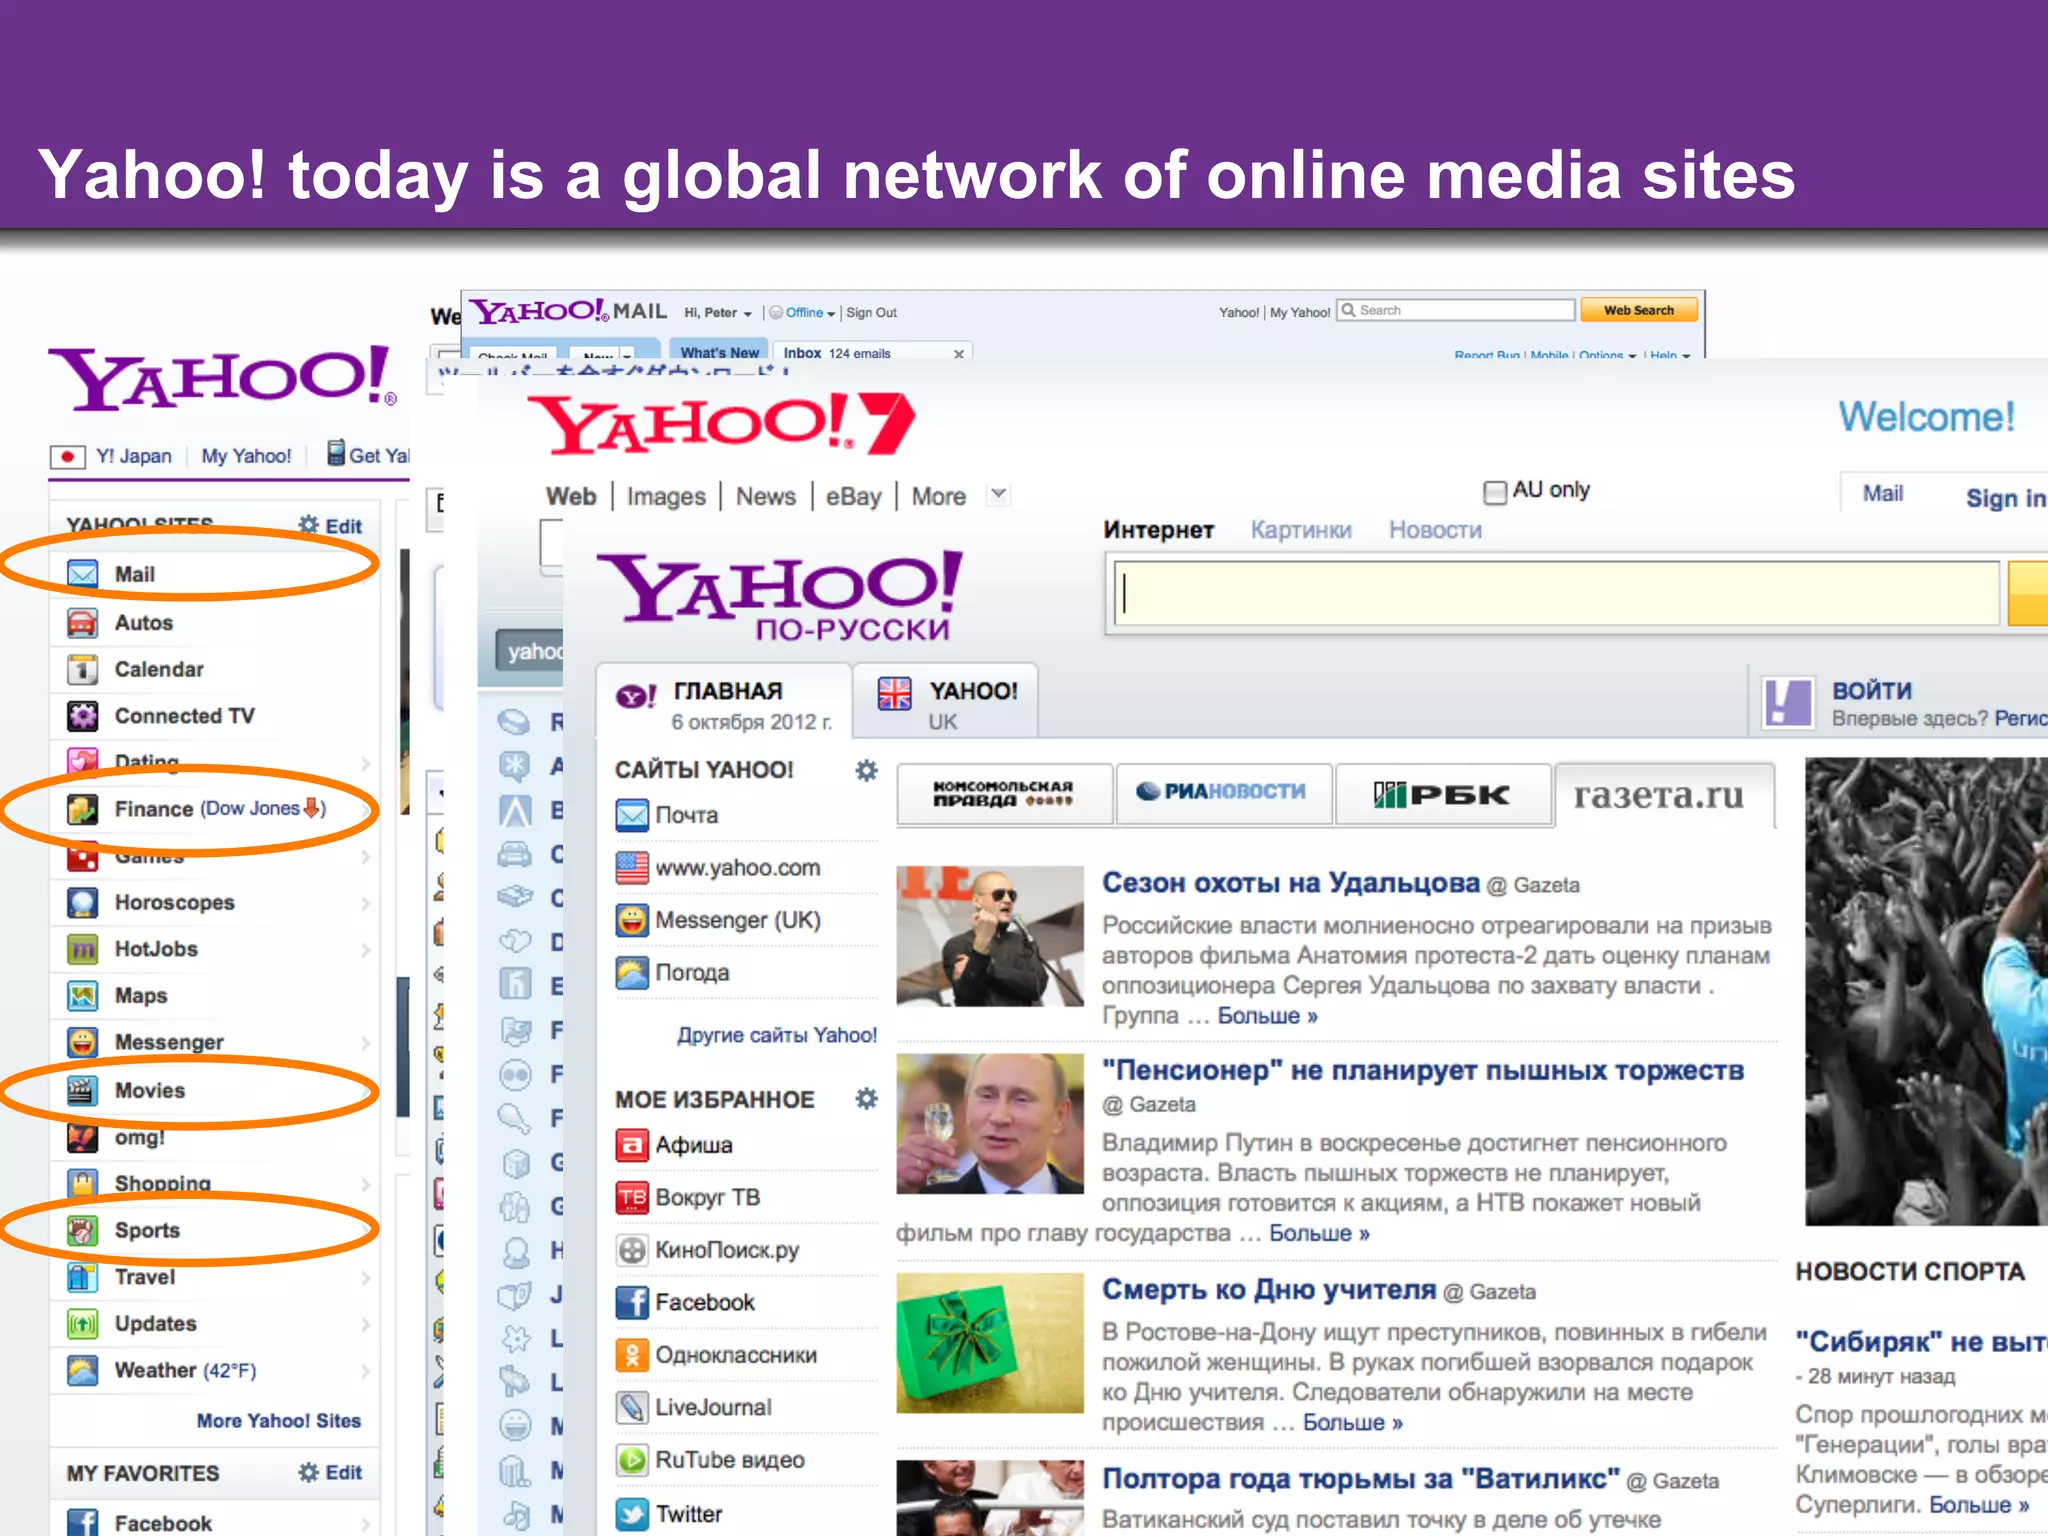The image size is (2048, 1536).
Task: Open the Messenger smiley icon
Action: coord(83,1043)
